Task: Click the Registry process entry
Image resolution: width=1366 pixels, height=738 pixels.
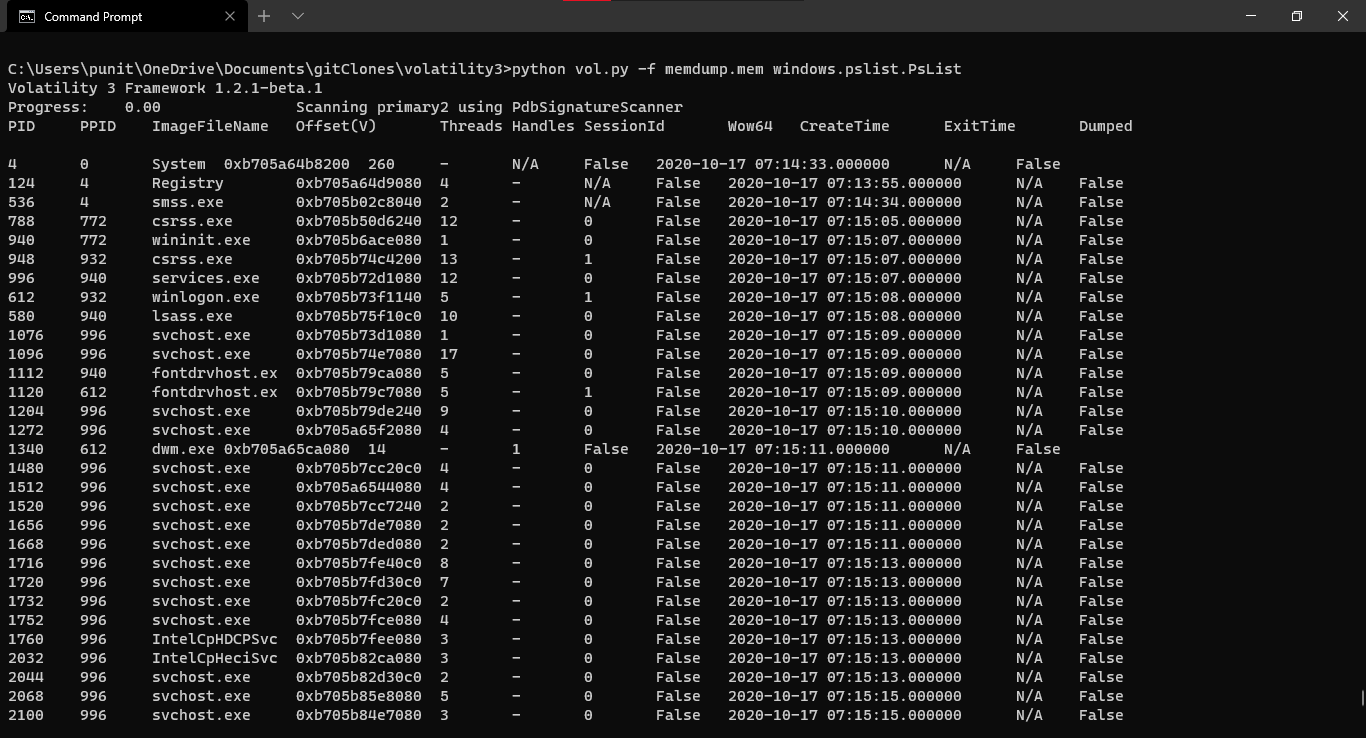Action: coord(186,183)
